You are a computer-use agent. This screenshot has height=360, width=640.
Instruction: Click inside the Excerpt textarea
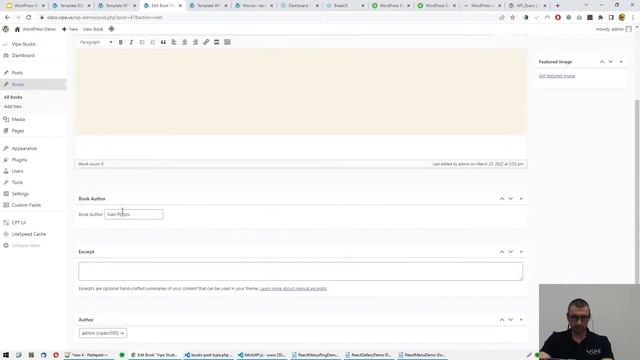pos(300,271)
